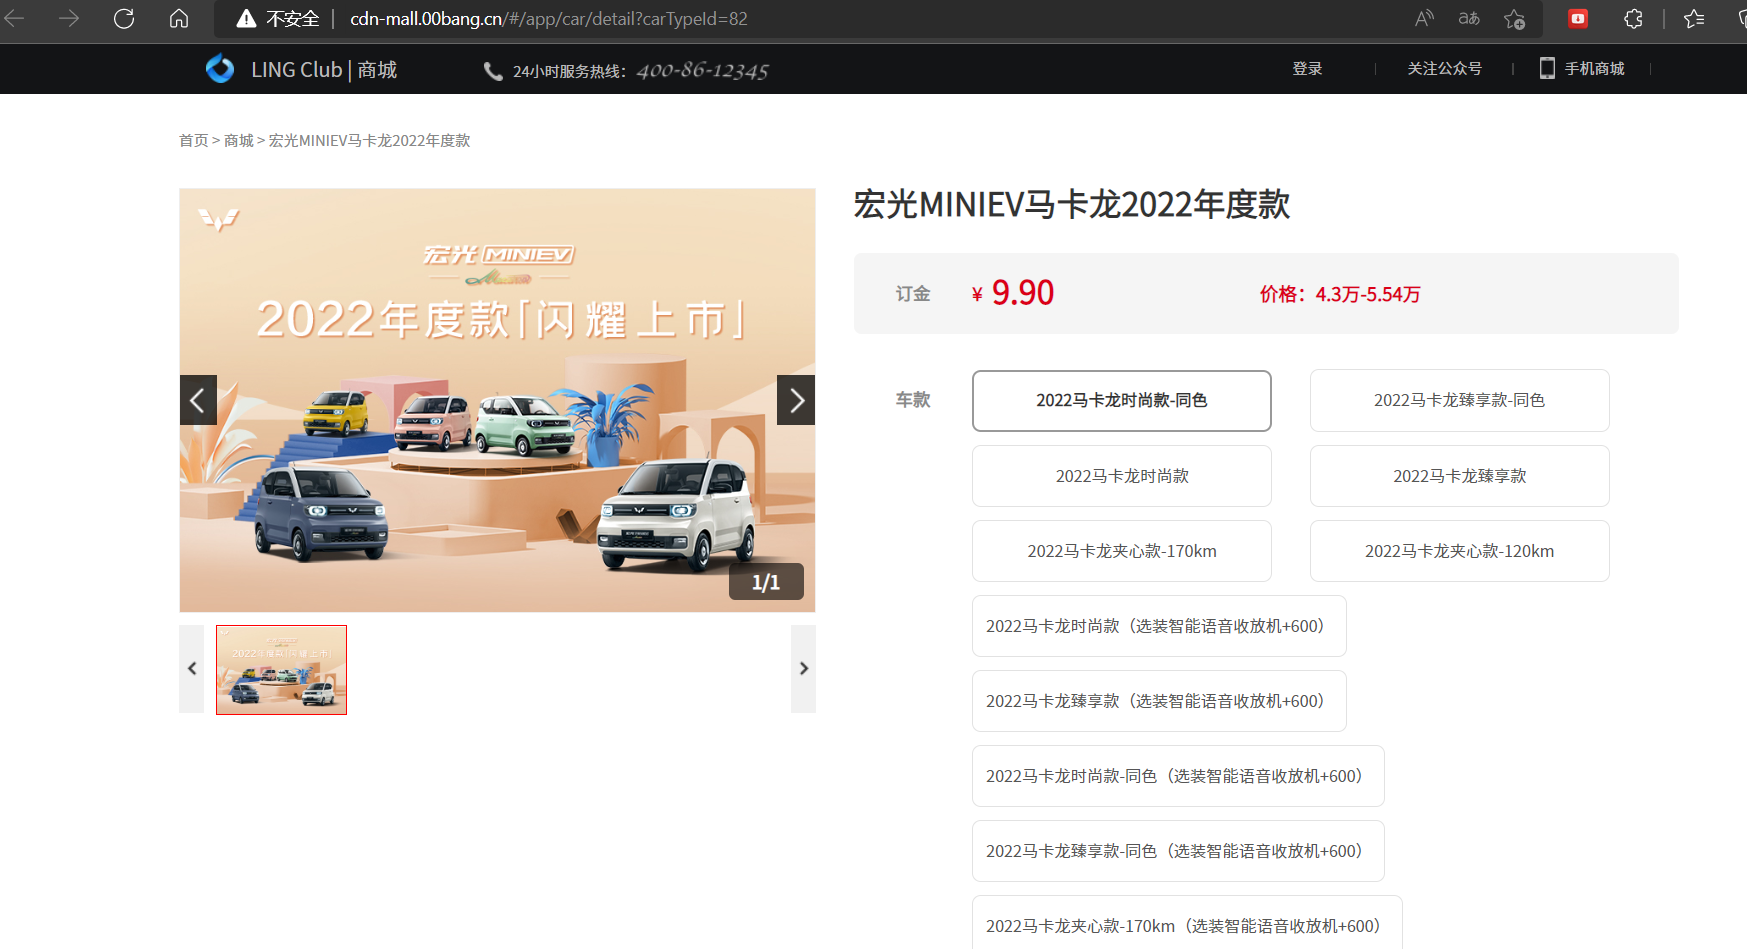Click the 订金 label

click(913, 294)
